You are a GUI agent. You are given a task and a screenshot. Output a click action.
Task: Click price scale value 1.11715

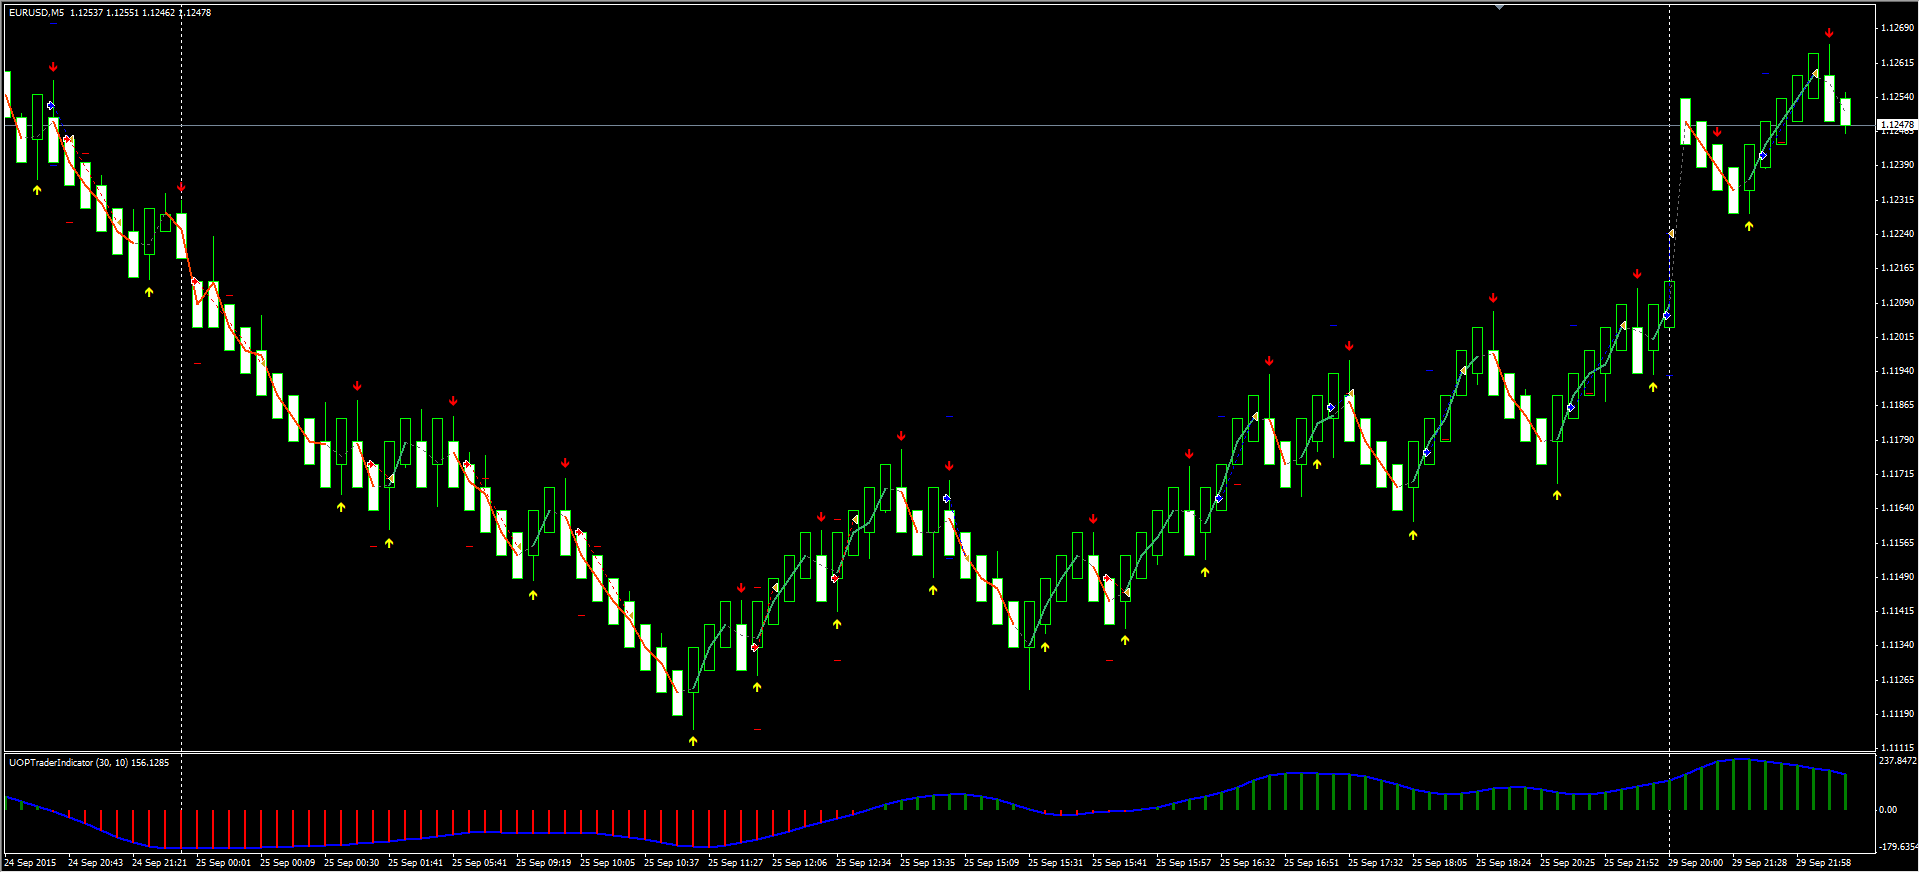pyautogui.click(x=1897, y=473)
